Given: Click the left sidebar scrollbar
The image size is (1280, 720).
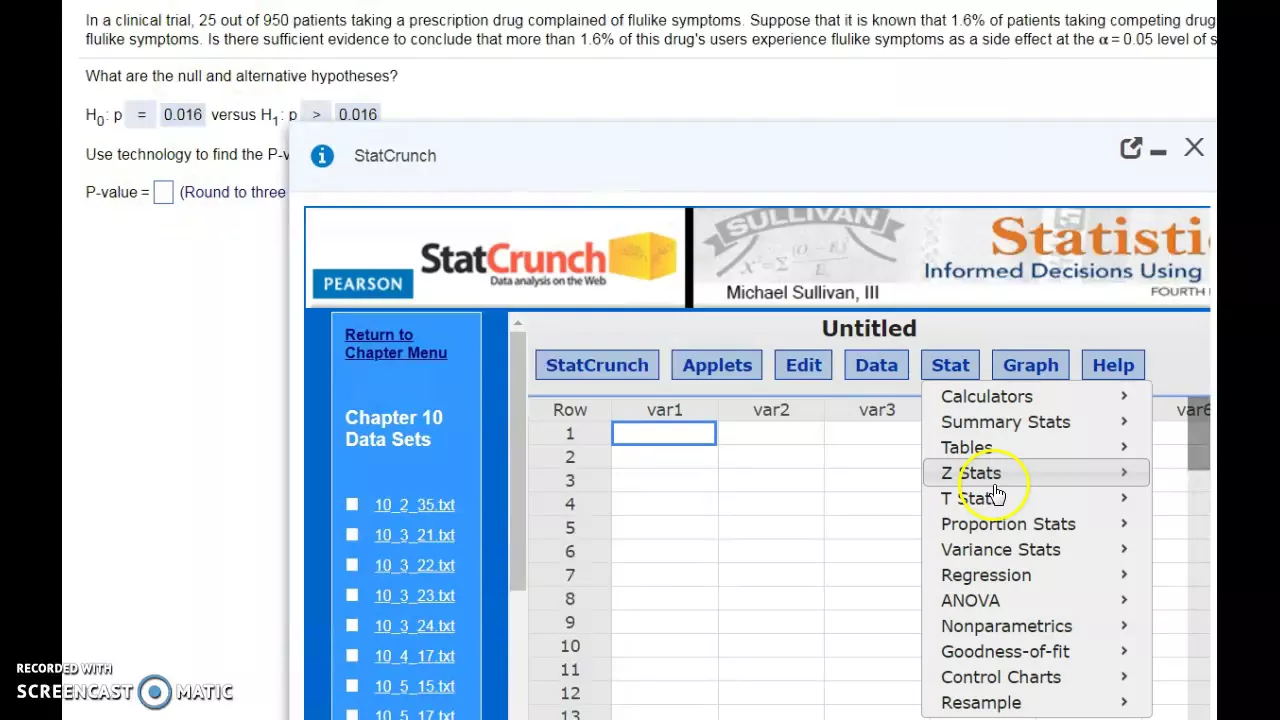Looking at the screenshot, I should coord(517,460).
